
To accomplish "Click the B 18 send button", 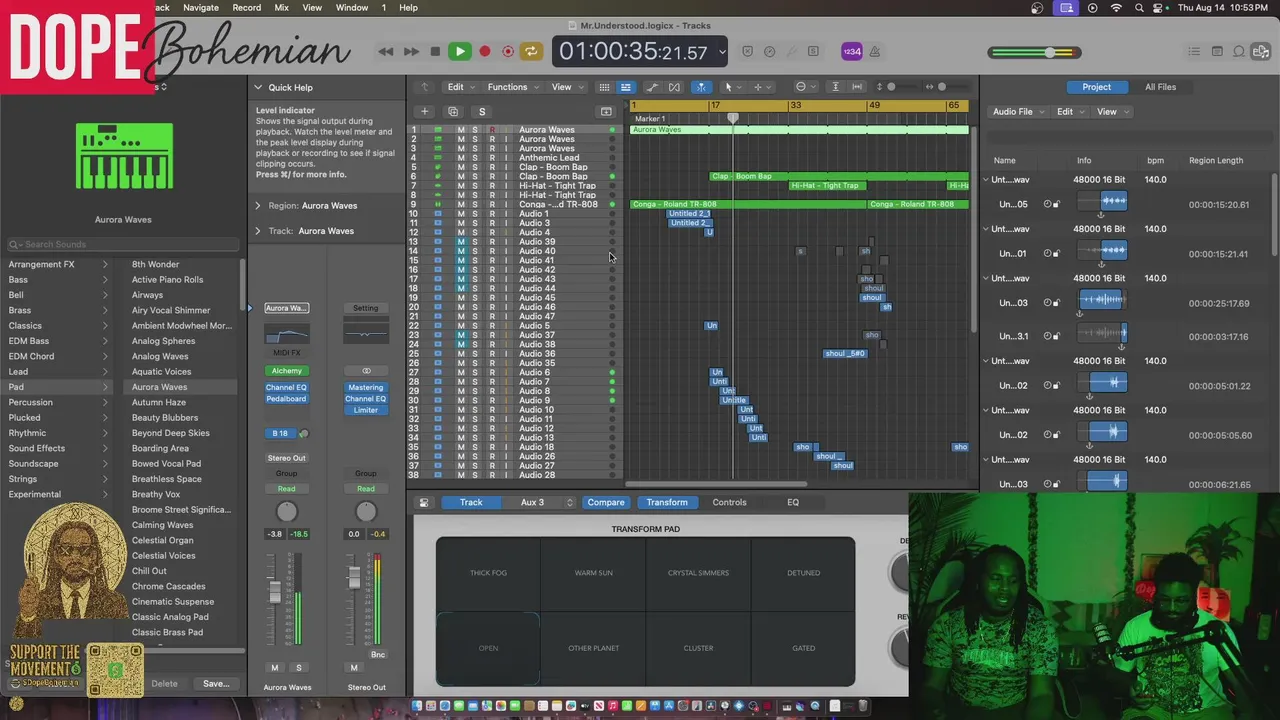I will coord(280,434).
